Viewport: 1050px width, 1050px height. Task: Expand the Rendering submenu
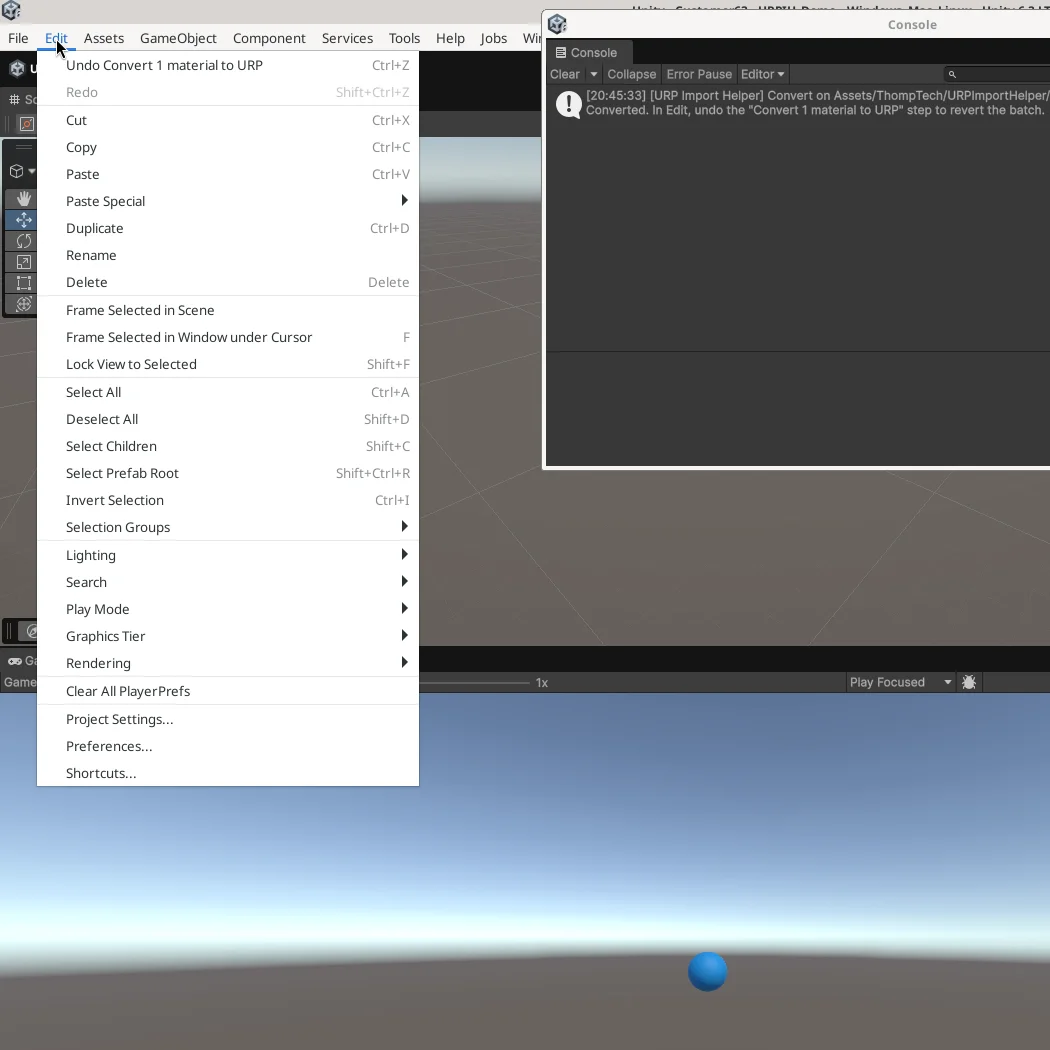[228, 663]
